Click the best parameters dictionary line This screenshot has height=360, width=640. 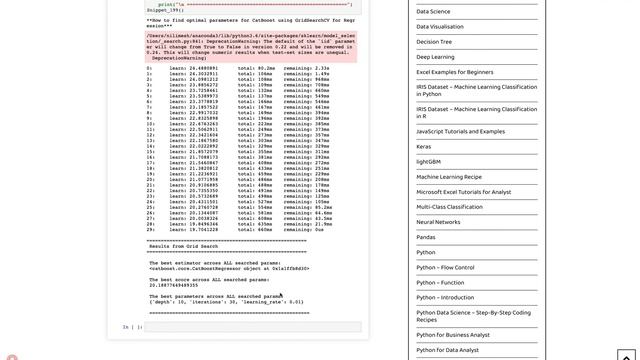click(226, 302)
